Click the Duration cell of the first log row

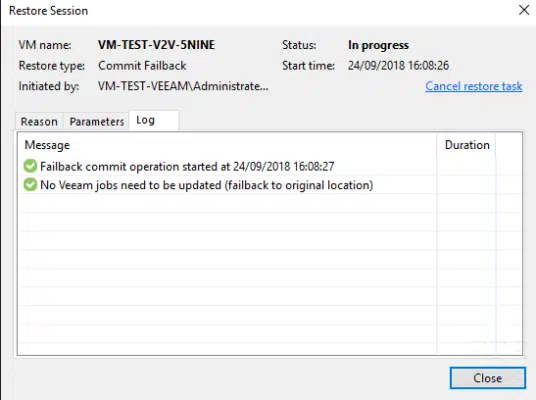466,166
